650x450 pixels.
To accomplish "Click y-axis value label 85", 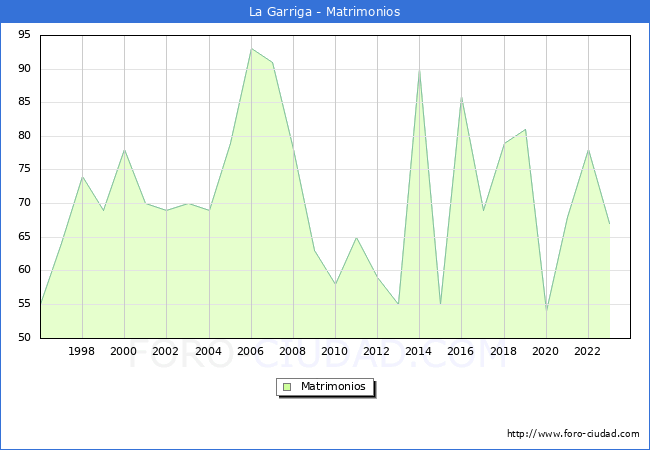I will (x=24, y=102).
